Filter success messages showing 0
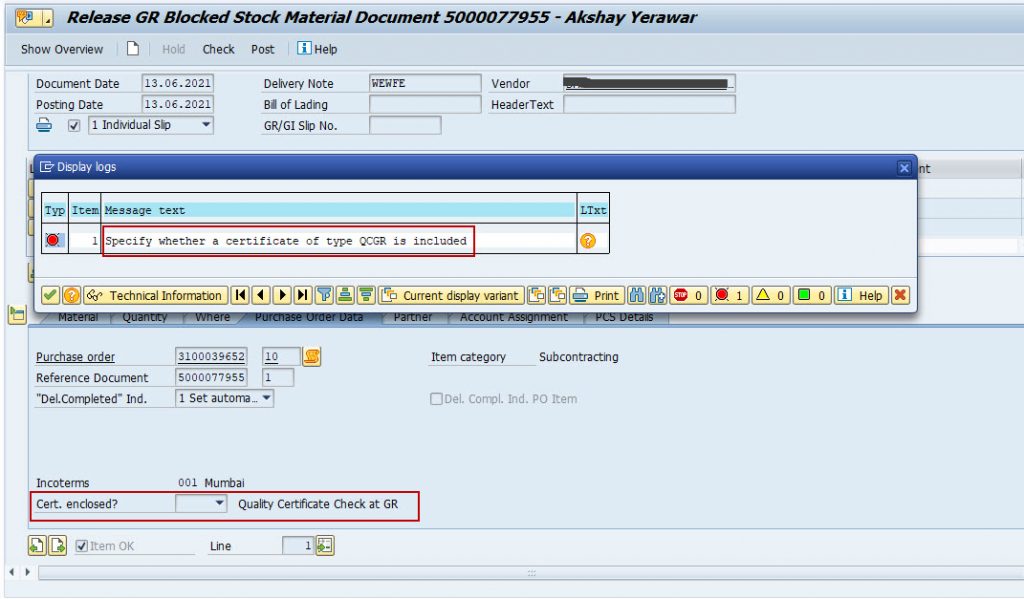Viewport: 1024px width, 599px height. (x=812, y=295)
